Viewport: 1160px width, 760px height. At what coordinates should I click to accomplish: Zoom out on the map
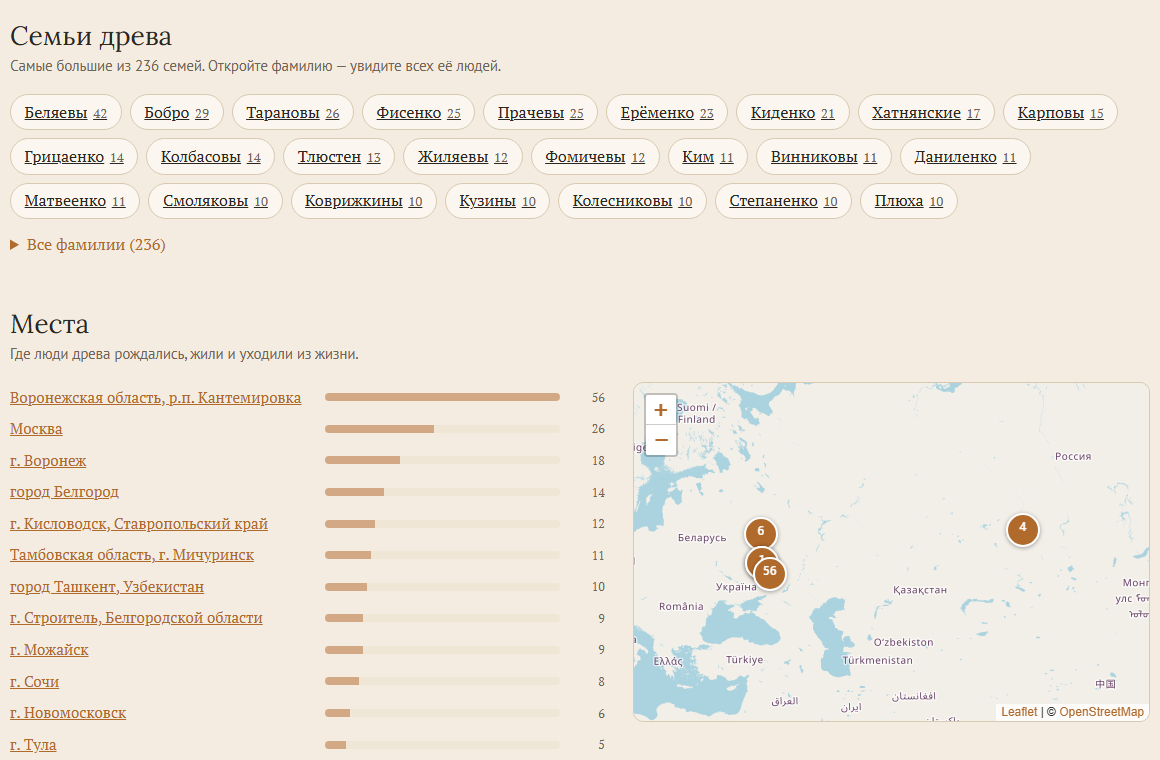click(661, 440)
